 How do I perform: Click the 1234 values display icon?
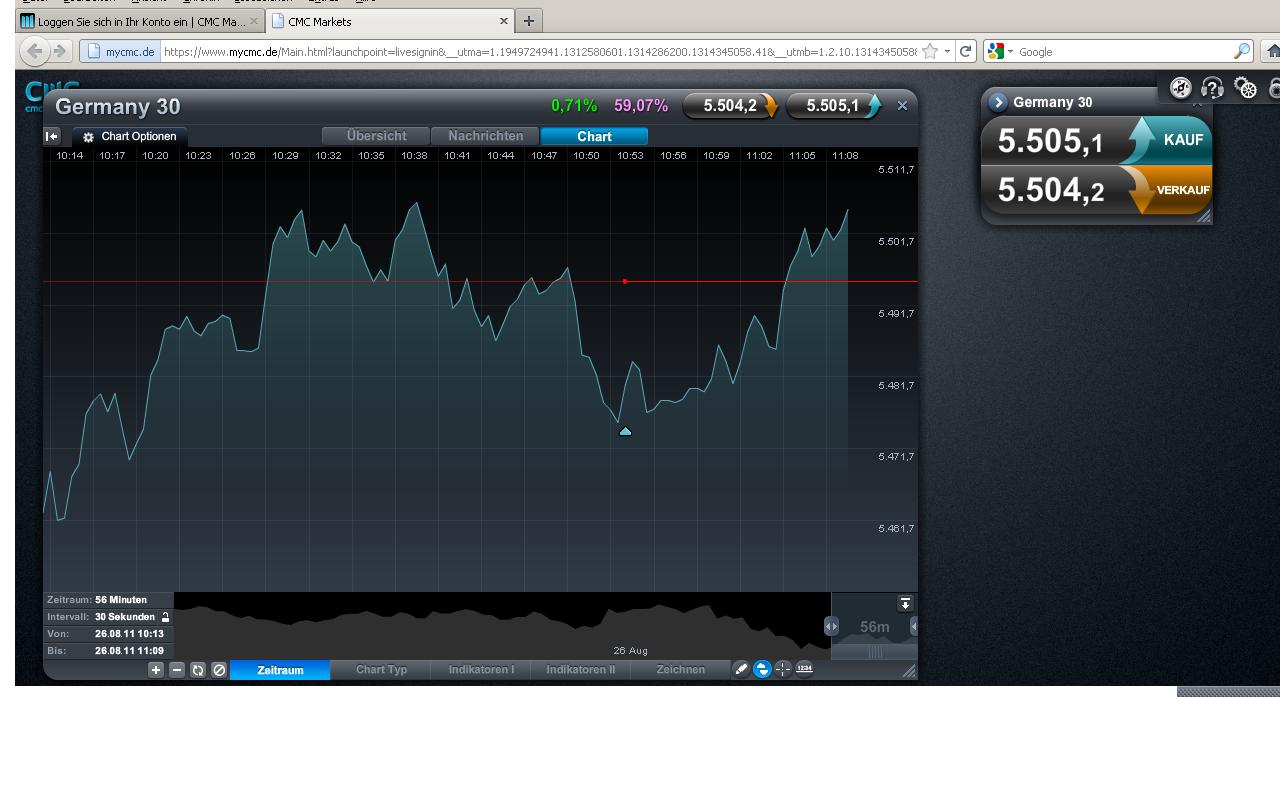(x=804, y=669)
